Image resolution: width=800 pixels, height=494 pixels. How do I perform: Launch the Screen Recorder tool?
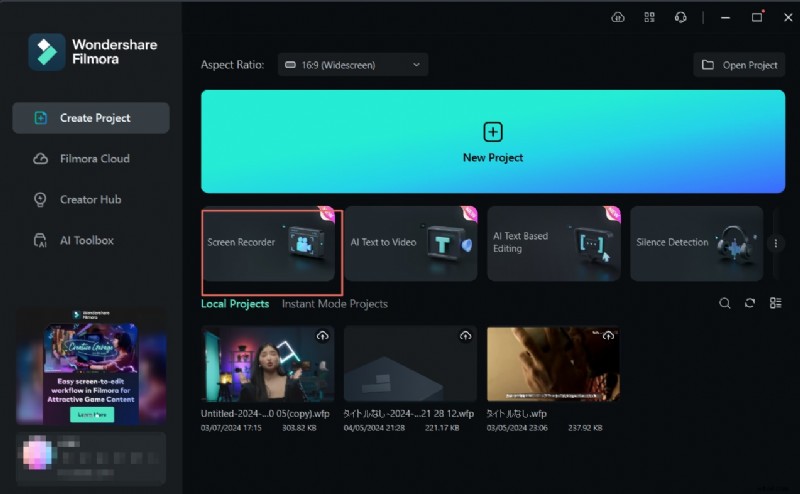[x=272, y=244]
